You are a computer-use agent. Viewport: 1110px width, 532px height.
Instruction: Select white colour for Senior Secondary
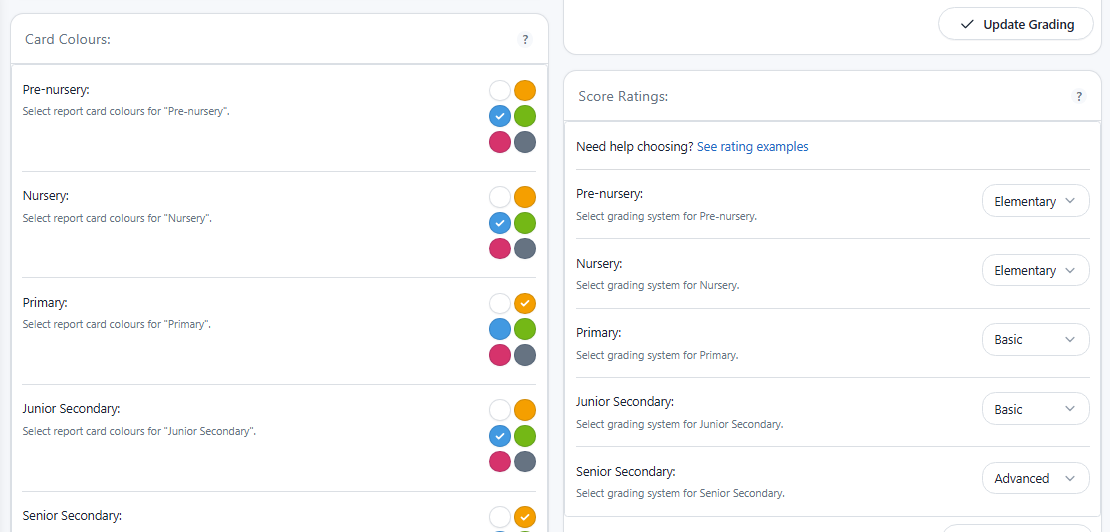pos(500,517)
